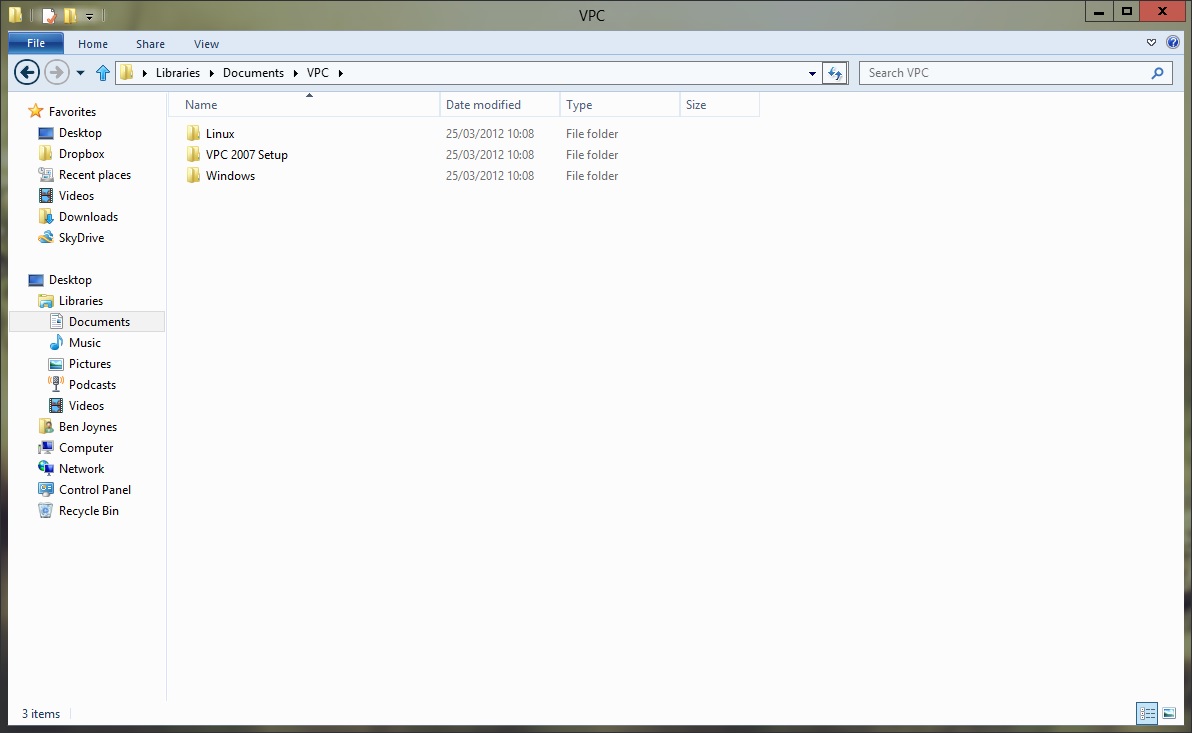Click the magnifier icon in the search box
Screen dimensions: 1192x733
pos(1157,73)
